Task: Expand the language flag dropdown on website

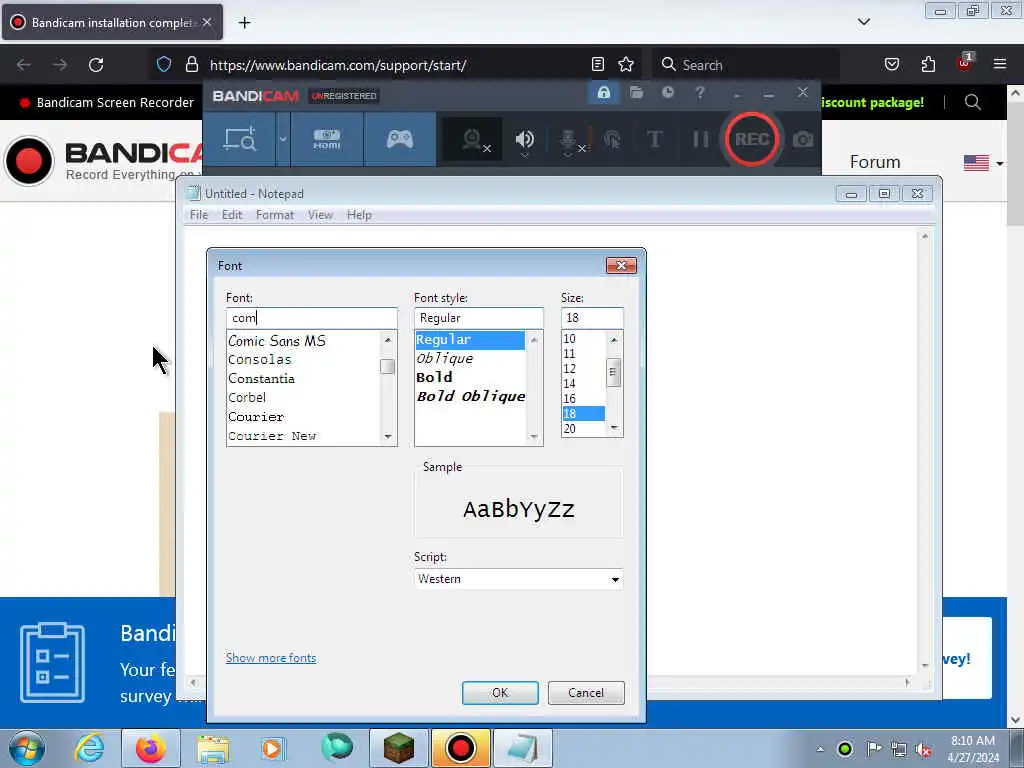Action: (984, 163)
